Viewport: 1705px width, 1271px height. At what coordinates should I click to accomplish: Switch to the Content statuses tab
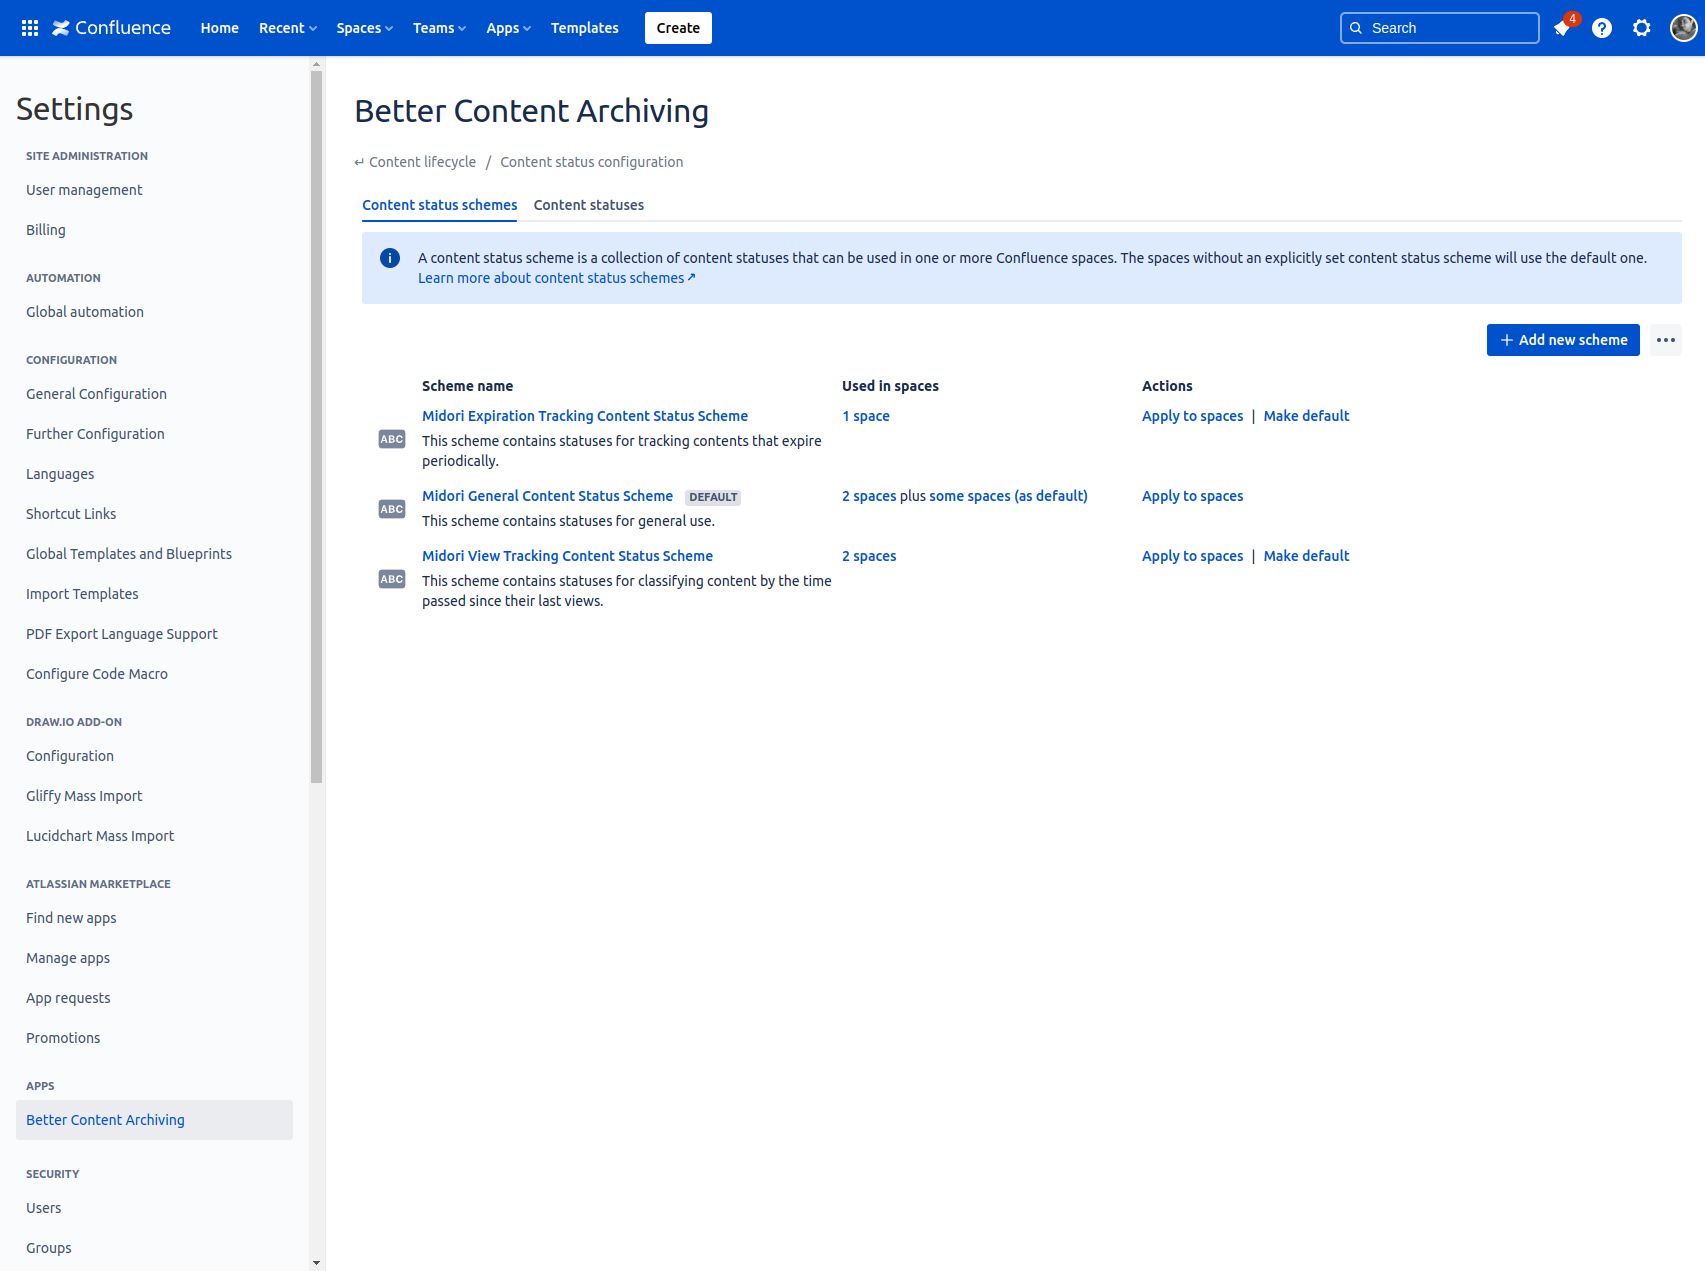[x=588, y=205]
